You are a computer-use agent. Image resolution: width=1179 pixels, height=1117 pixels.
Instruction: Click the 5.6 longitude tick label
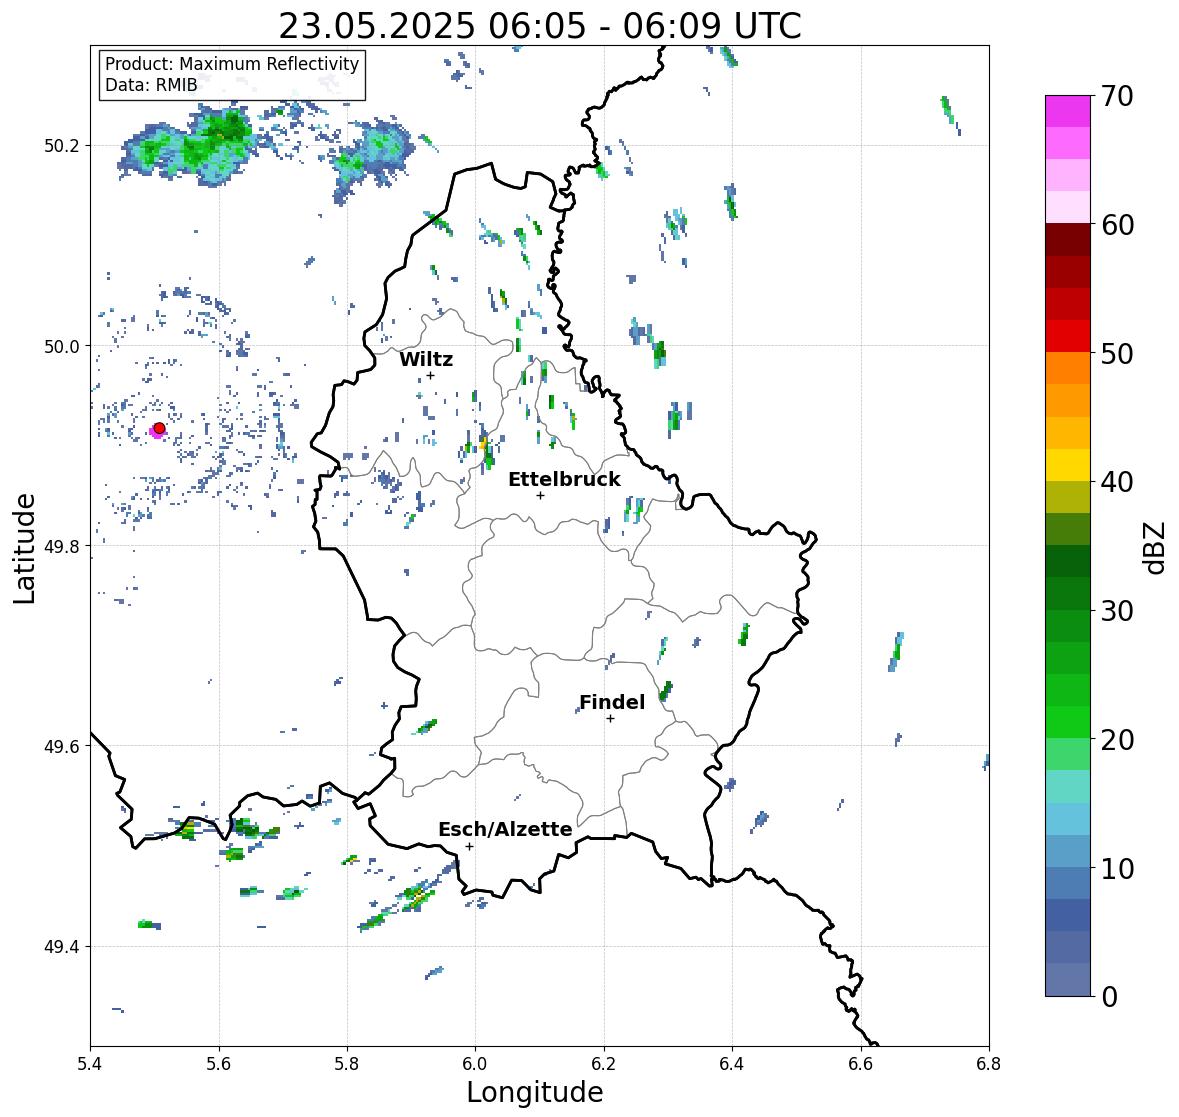pyautogui.click(x=219, y=1064)
